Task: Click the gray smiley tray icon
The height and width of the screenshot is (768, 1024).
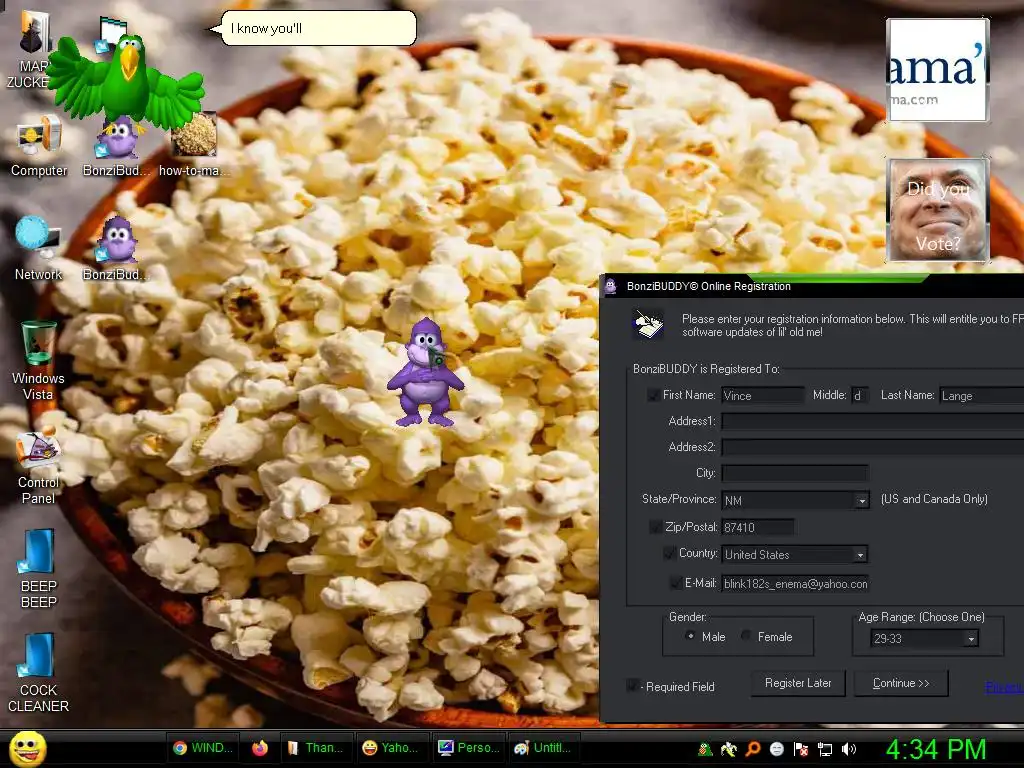Action: (776, 749)
